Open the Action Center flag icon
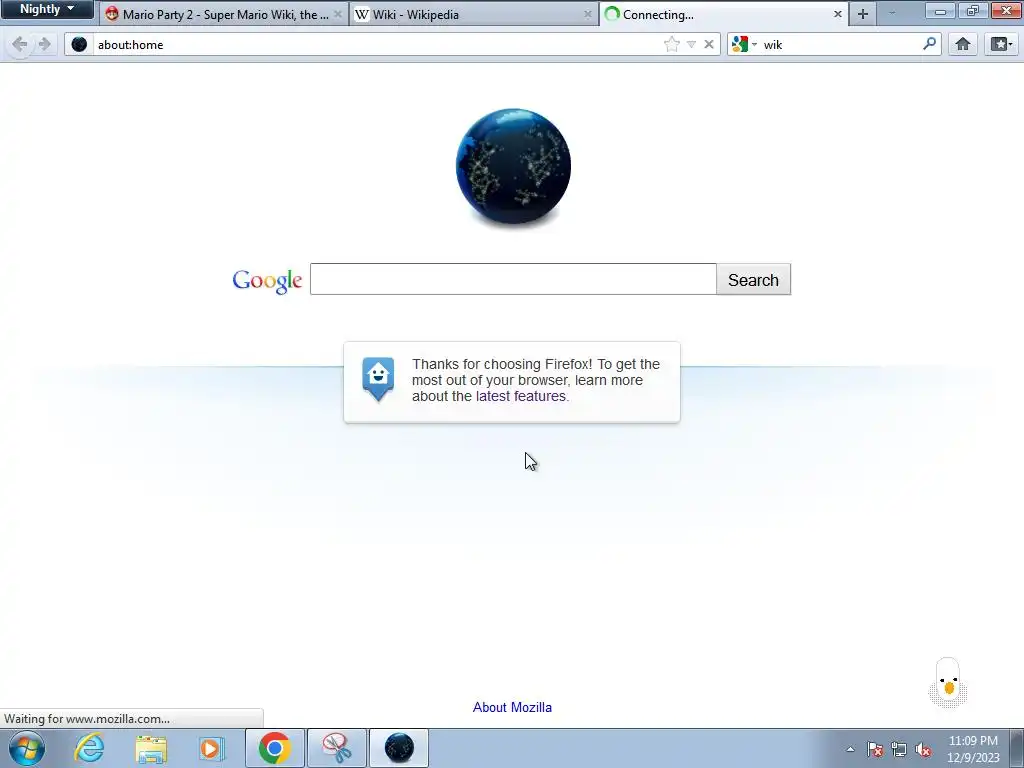The height and width of the screenshot is (768, 1024). click(x=874, y=749)
